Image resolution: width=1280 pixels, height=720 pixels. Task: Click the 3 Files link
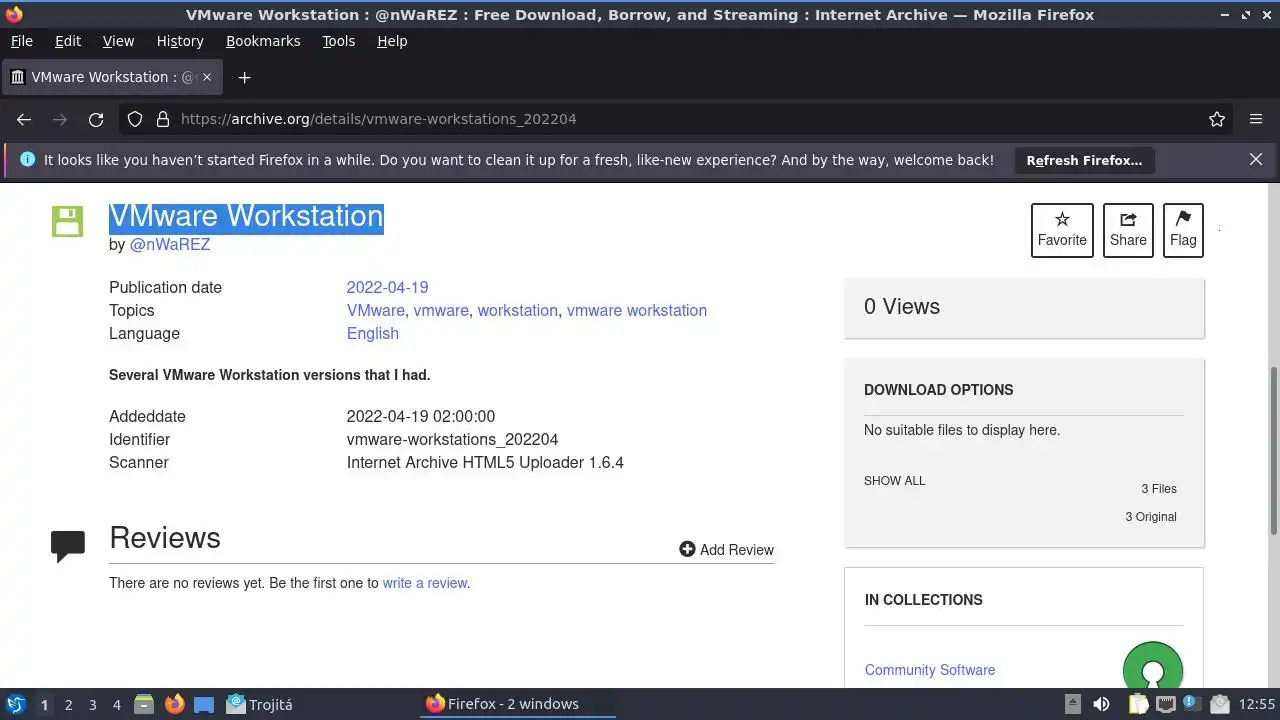[1158, 489]
